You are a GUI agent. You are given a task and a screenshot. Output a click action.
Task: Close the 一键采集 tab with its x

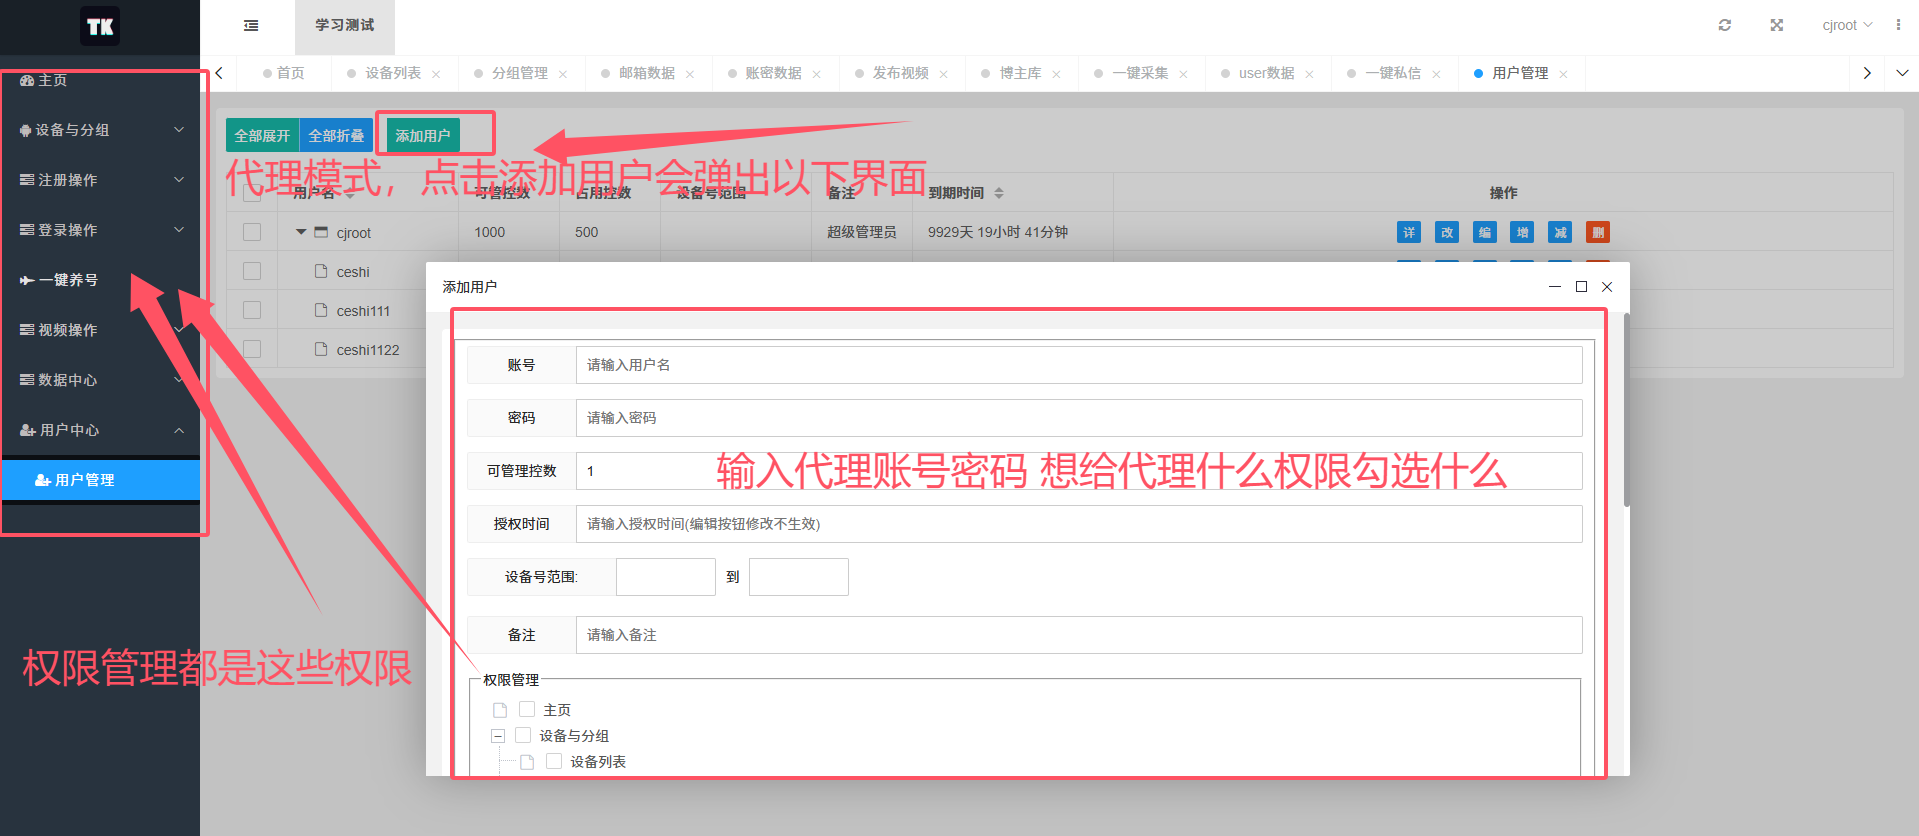pyautogui.click(x=1183, y=74)
